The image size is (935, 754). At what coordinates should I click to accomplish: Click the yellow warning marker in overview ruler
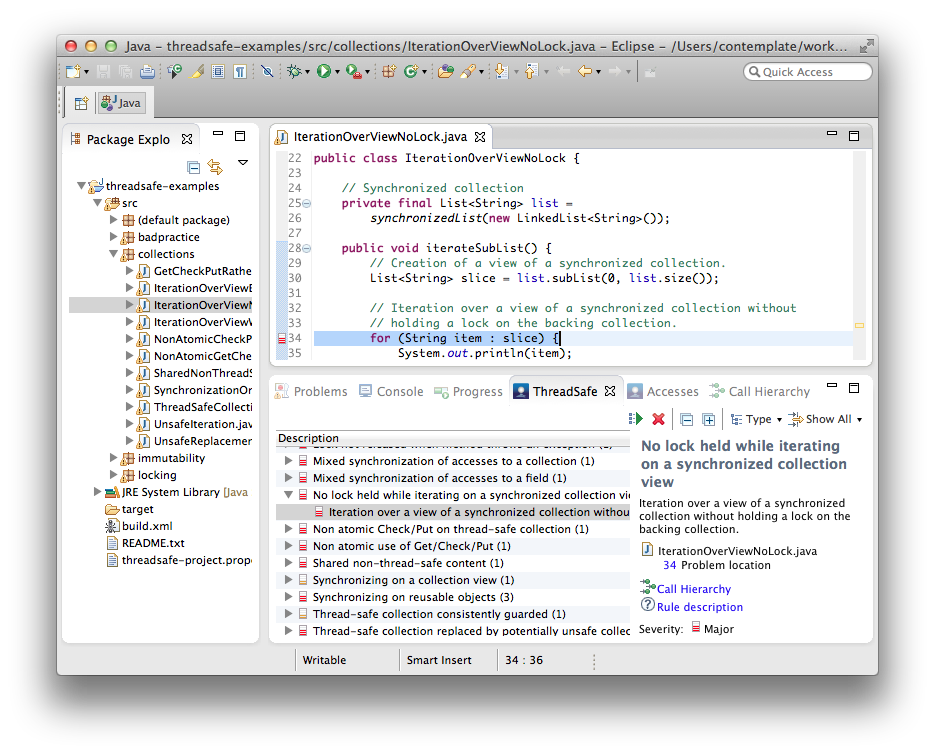(x=859, y=326)
